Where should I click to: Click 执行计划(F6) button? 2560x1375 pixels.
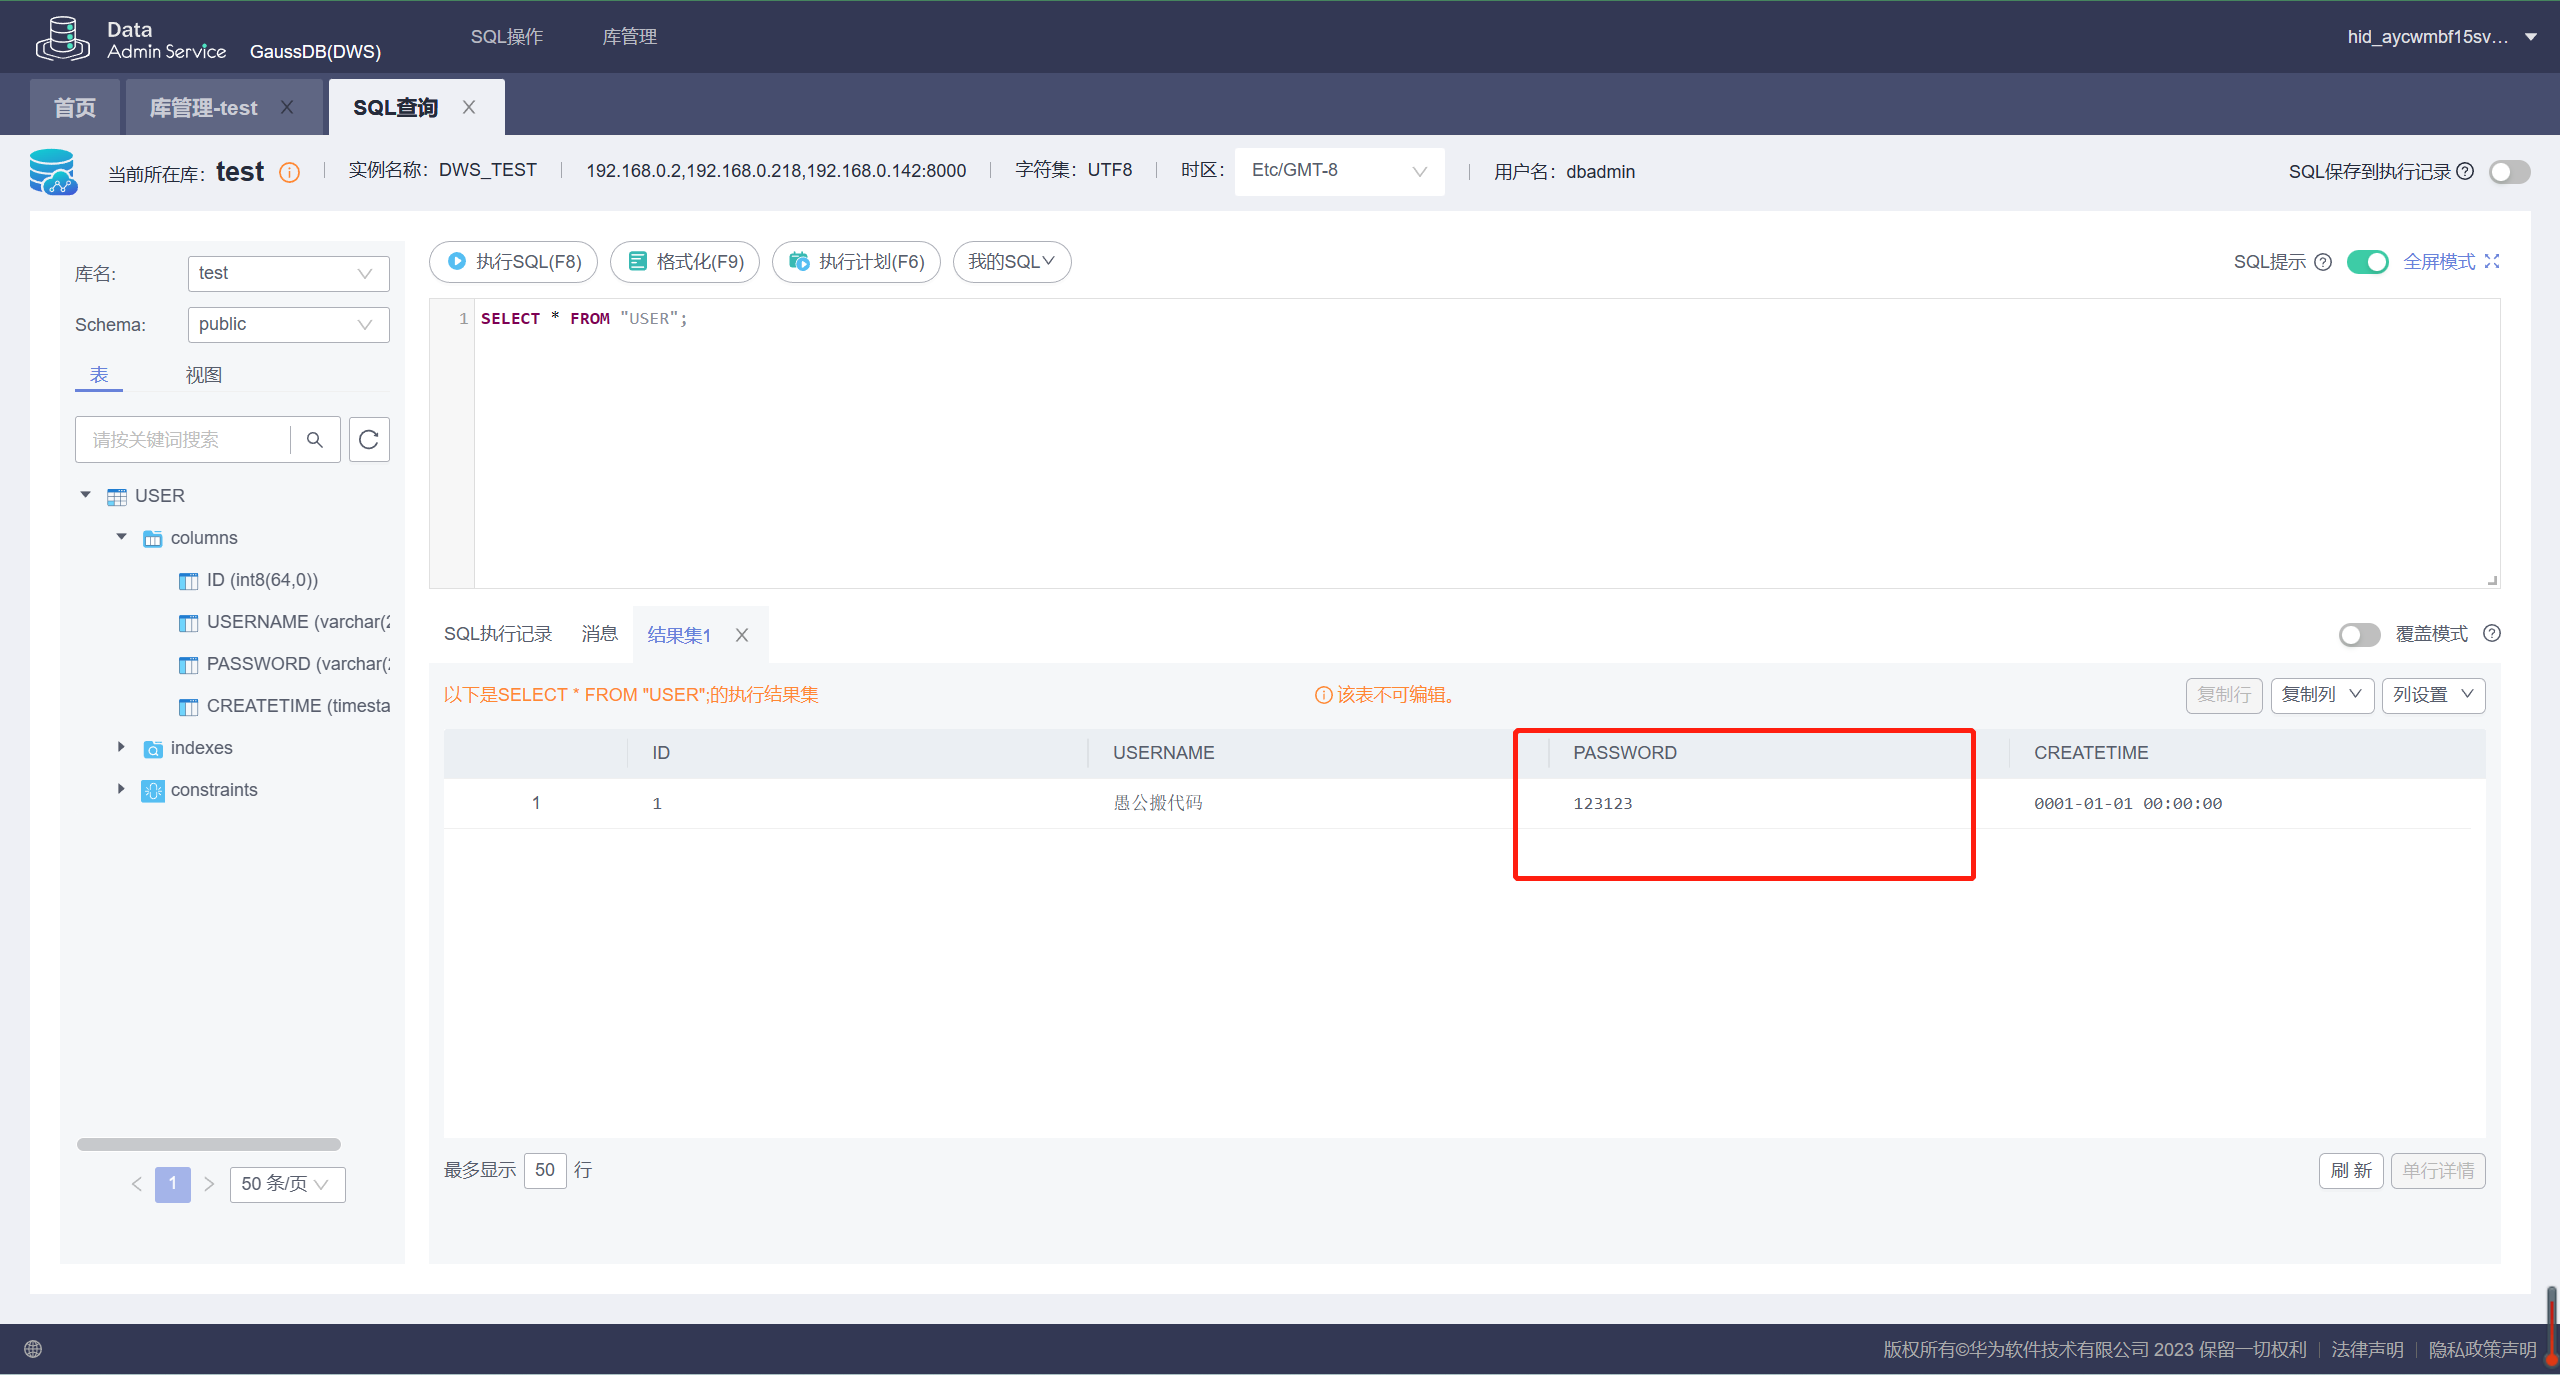click(856, 262)
